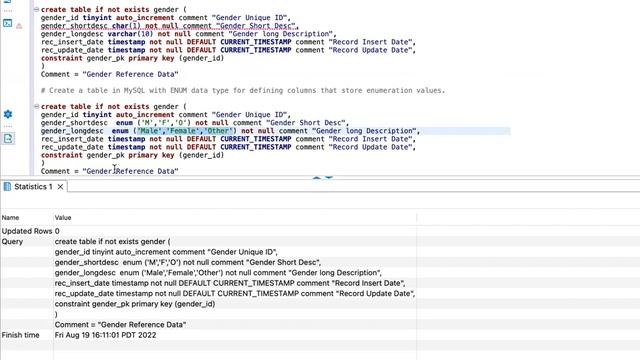Select the value Fri Aug 19 16:11:01 PDT 2022
The width and height of the screenshot is (640, 360).
point(105,335)
